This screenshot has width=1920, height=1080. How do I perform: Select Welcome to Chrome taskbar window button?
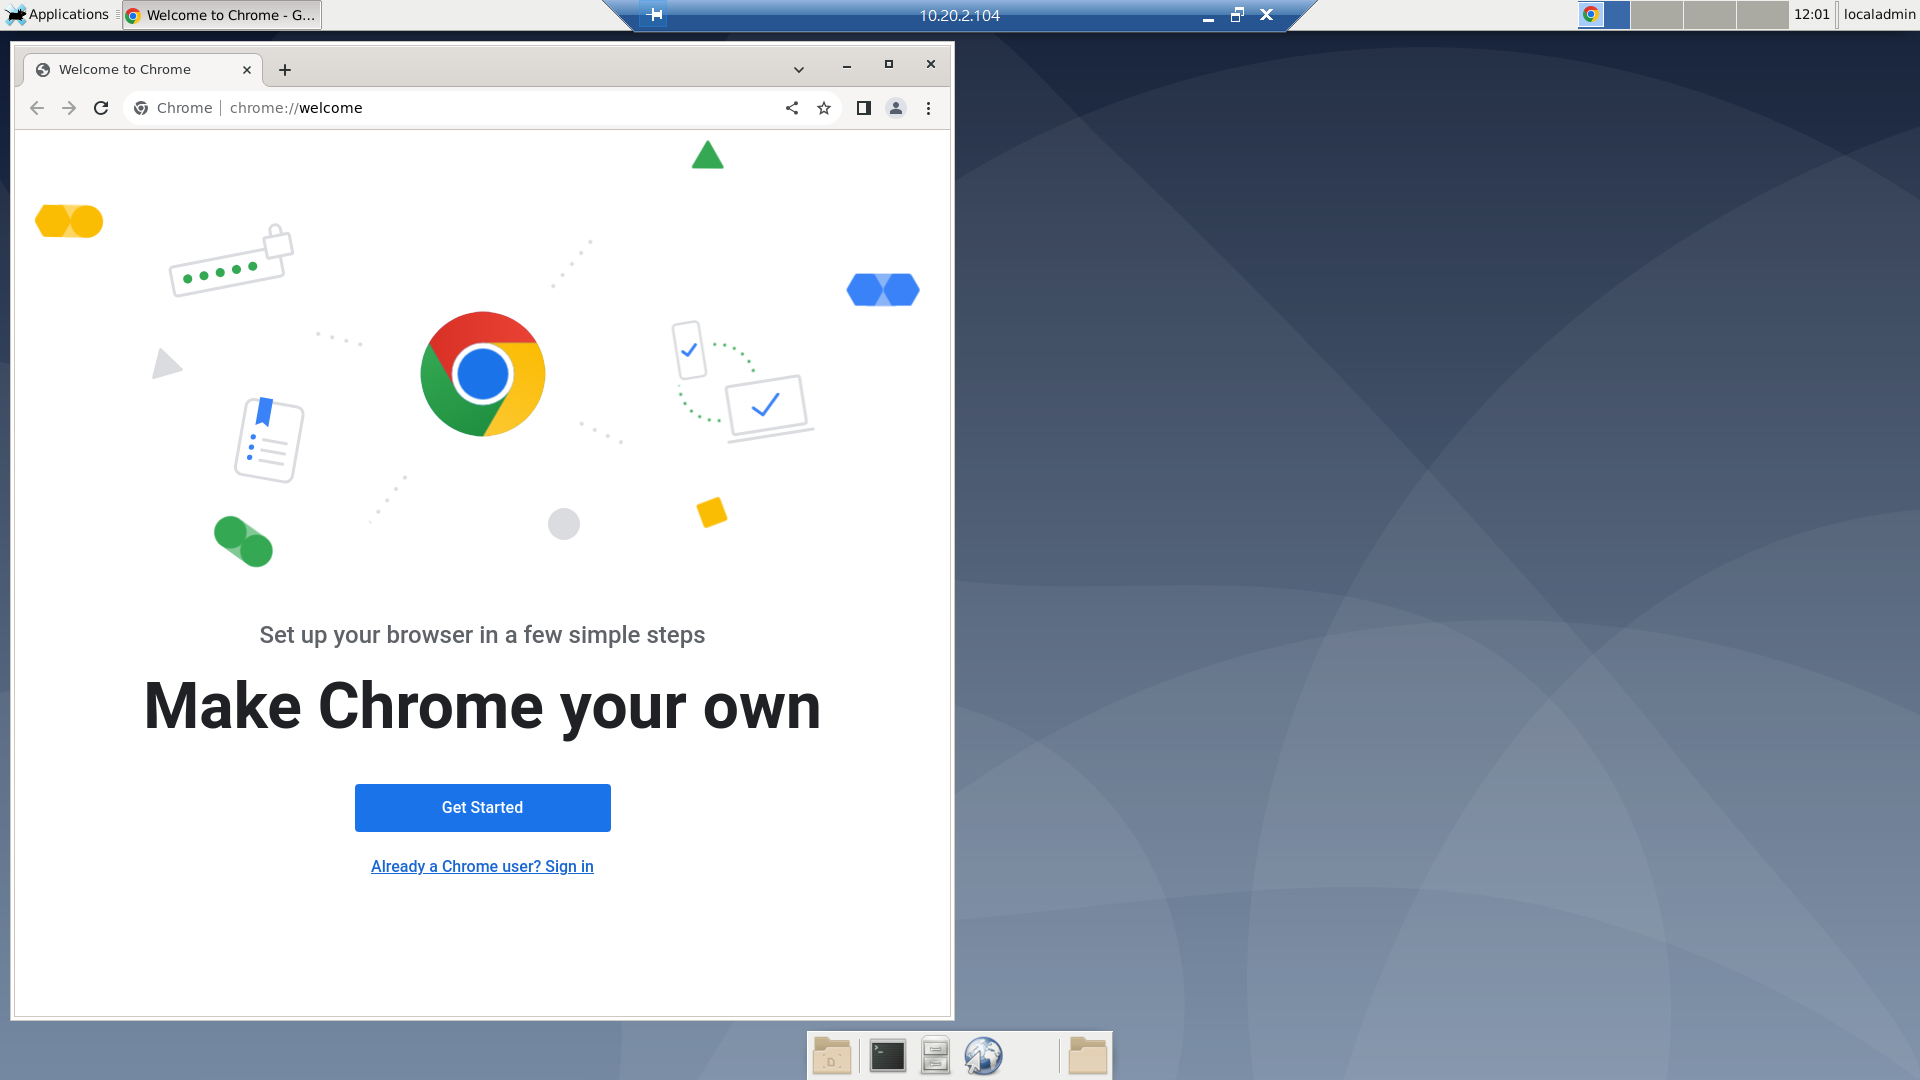click(x=222, y=15)
